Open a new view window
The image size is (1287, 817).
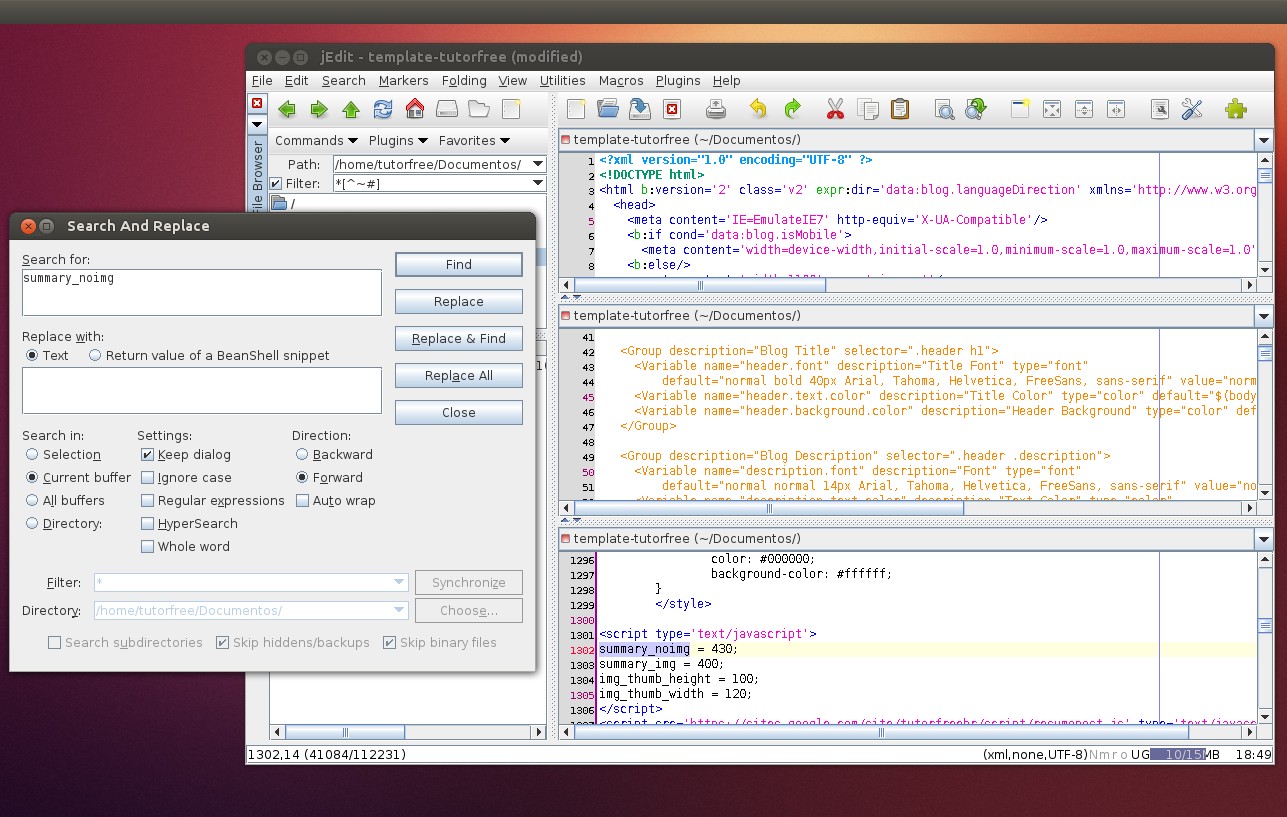click(1020, 110)
